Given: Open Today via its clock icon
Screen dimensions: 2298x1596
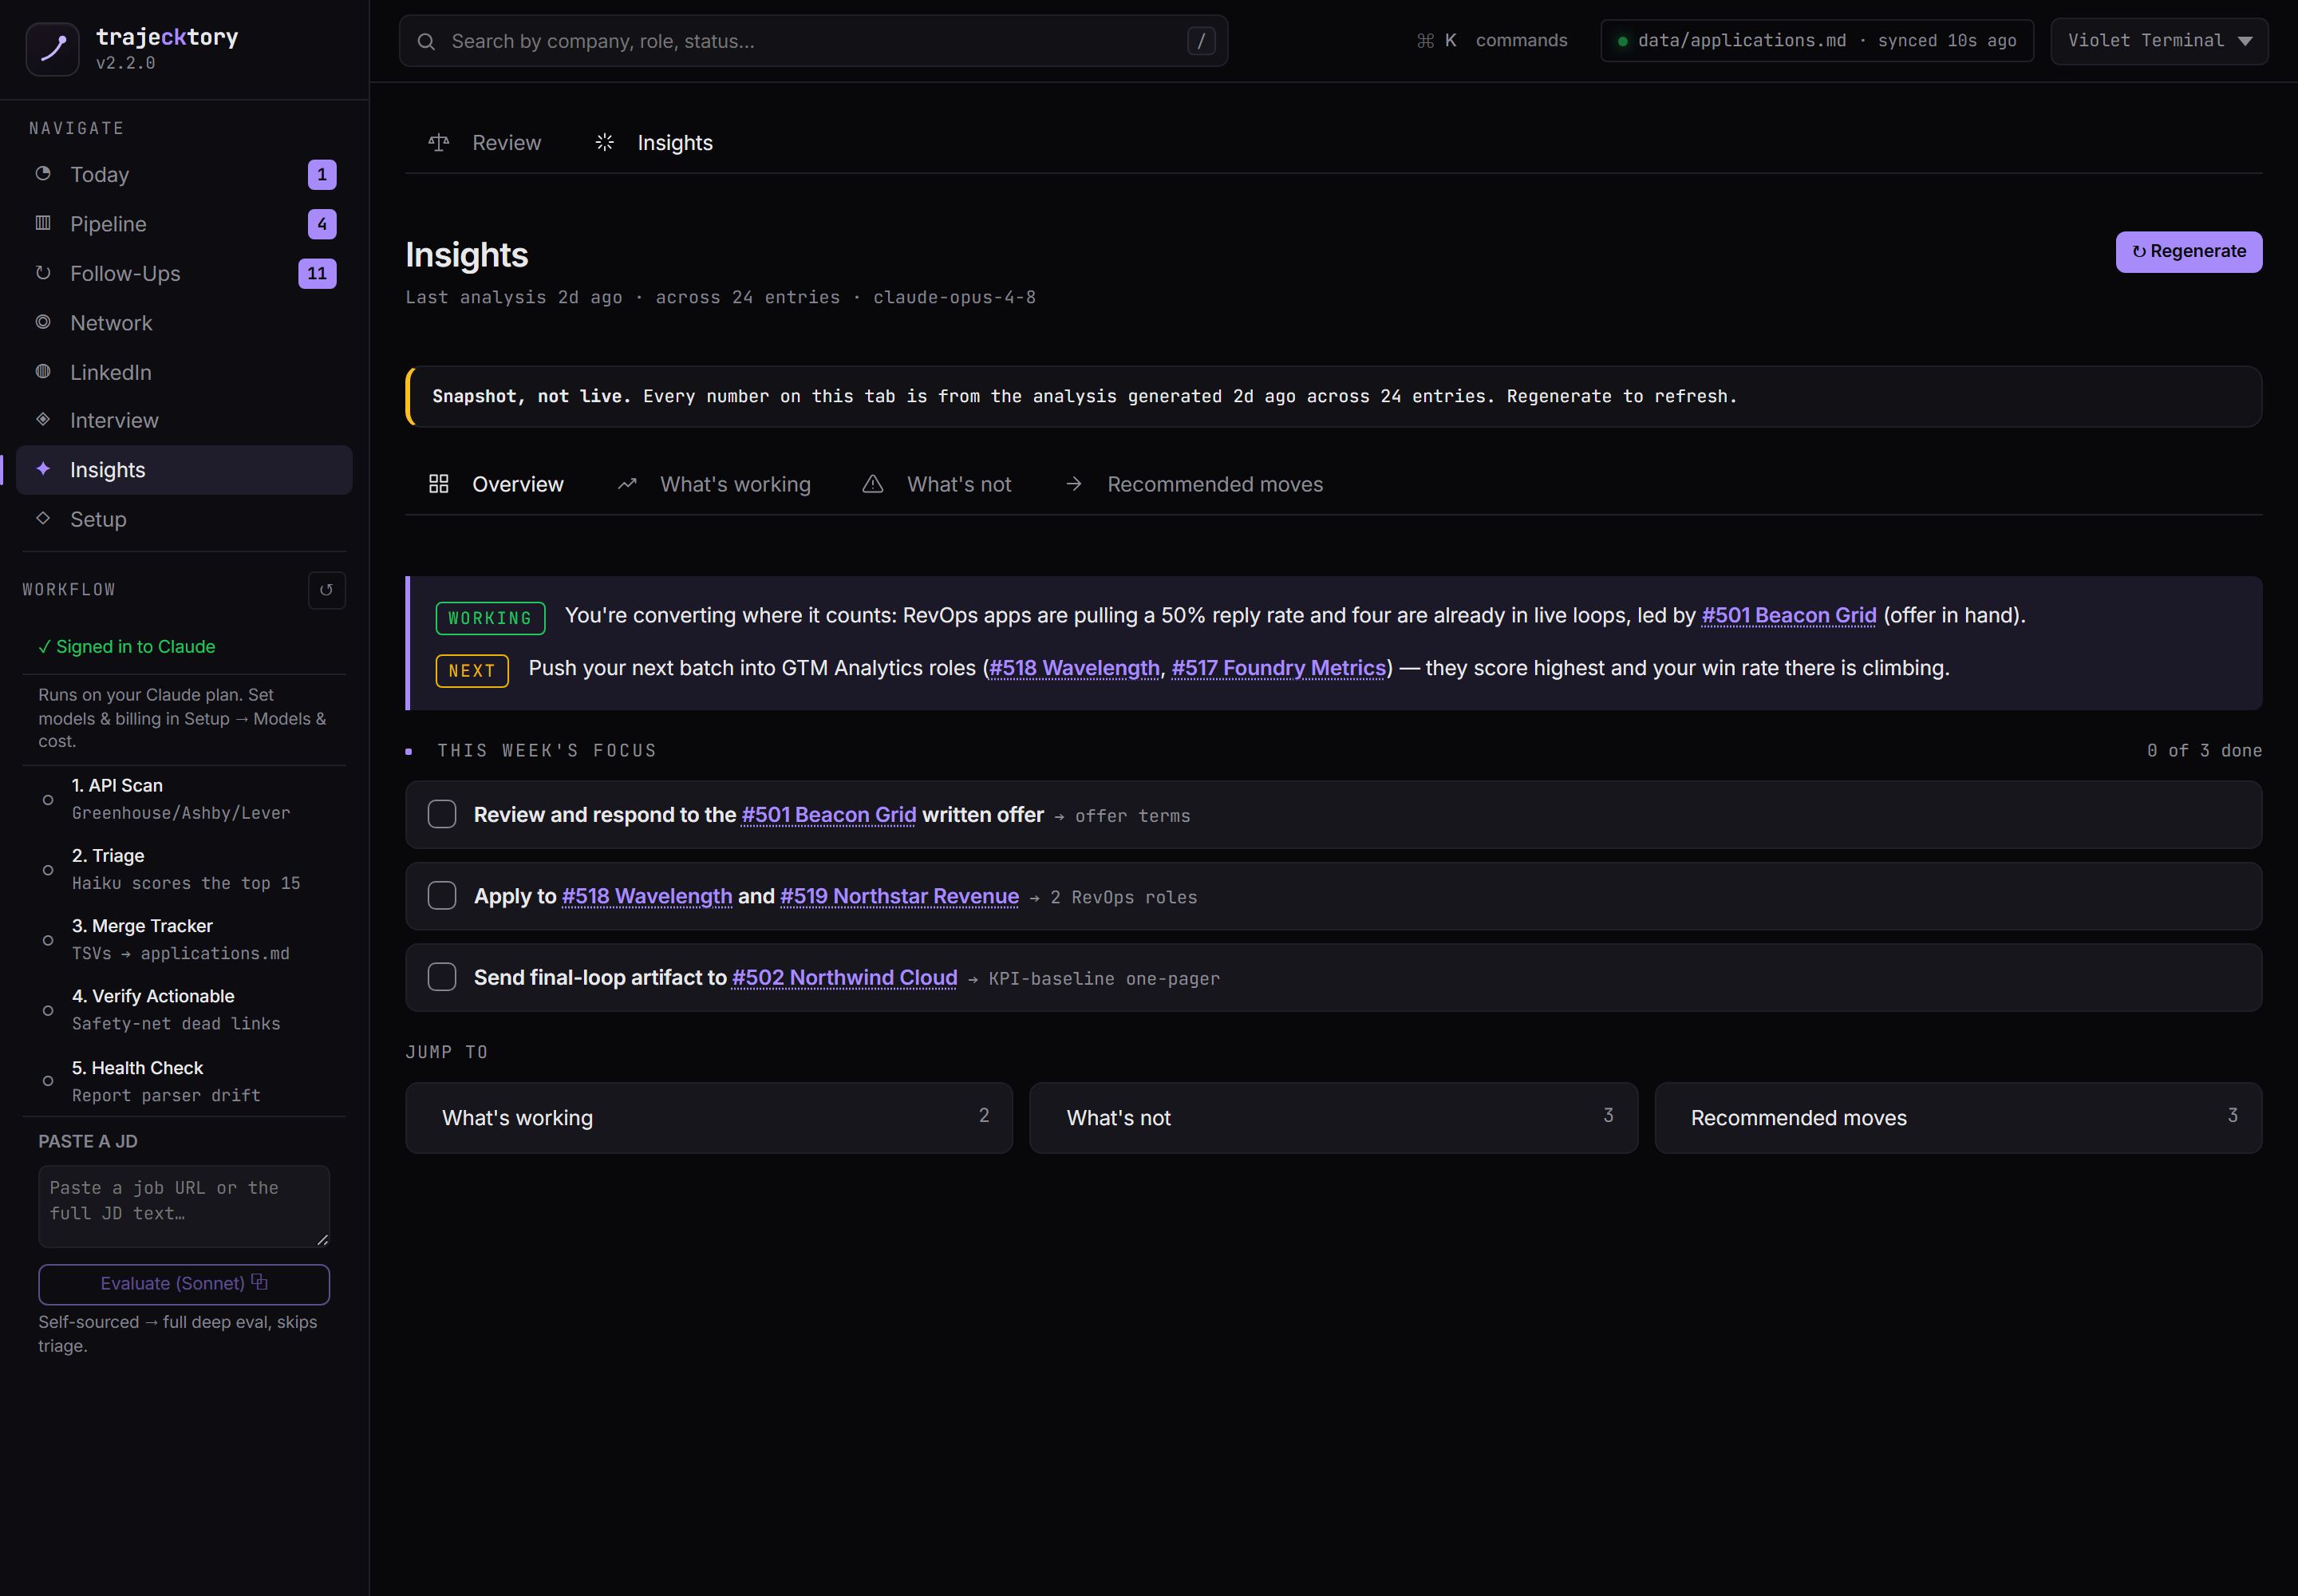Looking at the screenshot, I should [x=43, y=174].
